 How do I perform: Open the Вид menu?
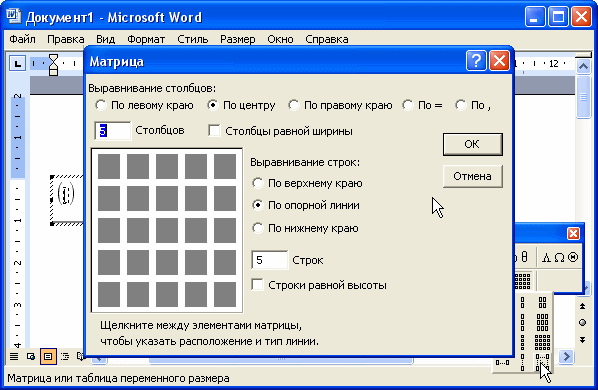[105, 39]
